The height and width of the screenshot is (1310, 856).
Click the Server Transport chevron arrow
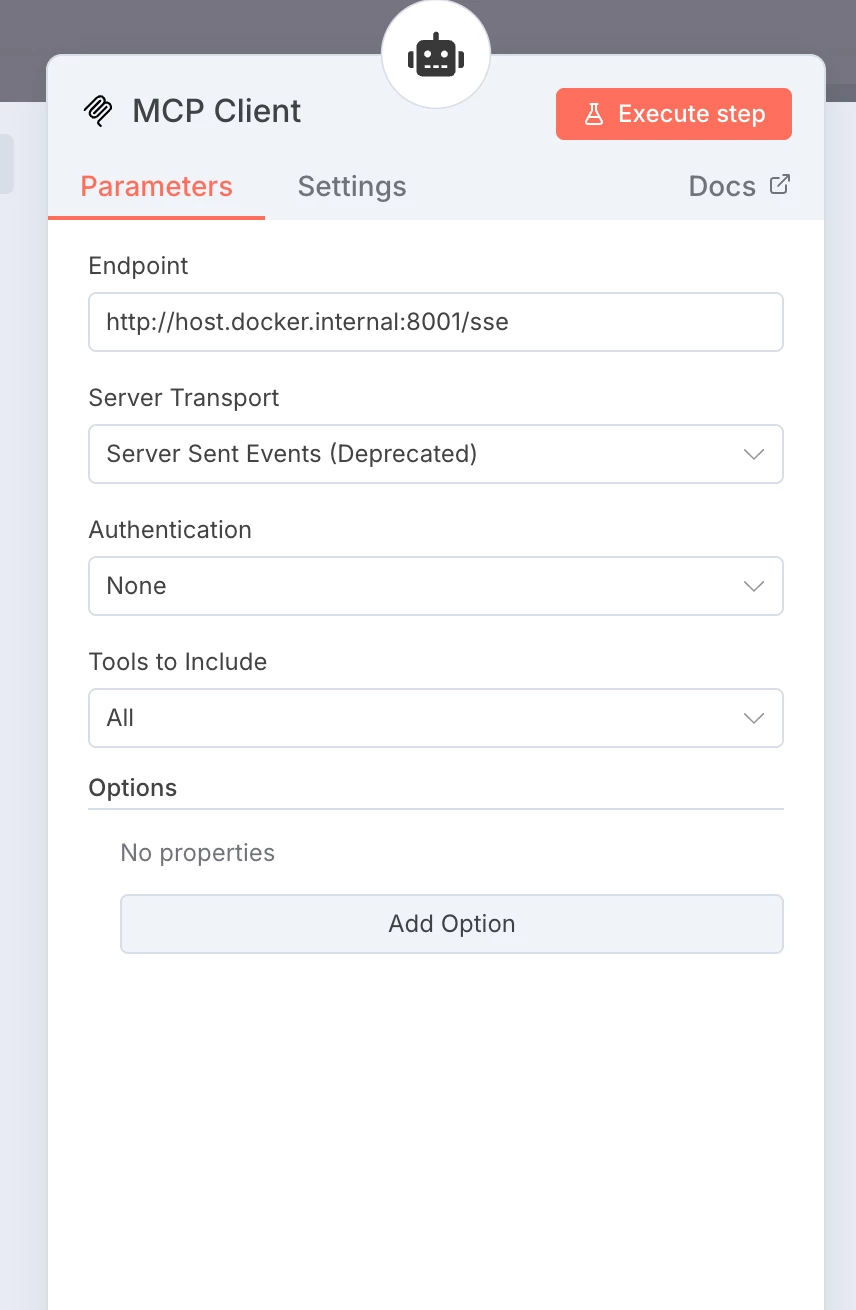coord(754,454)
